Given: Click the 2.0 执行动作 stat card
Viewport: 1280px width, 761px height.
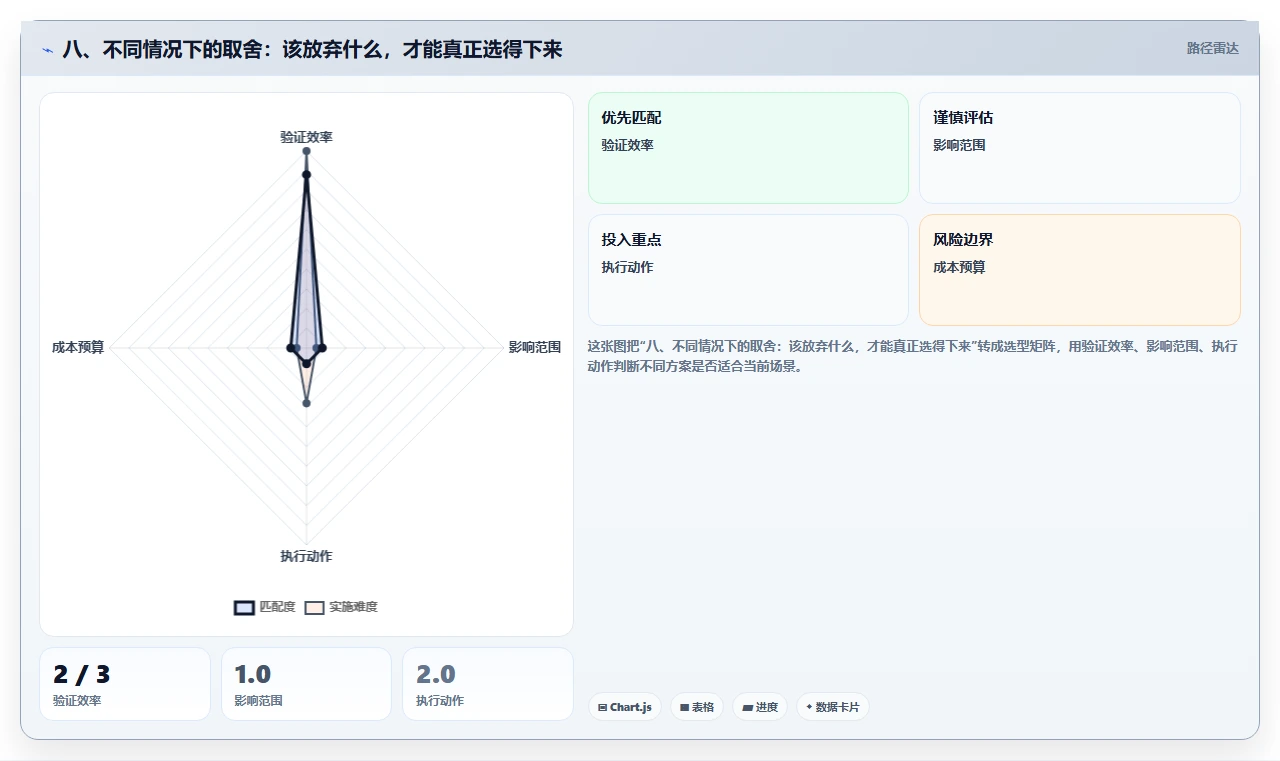Looking at the screenshot, I should (488, 684).
